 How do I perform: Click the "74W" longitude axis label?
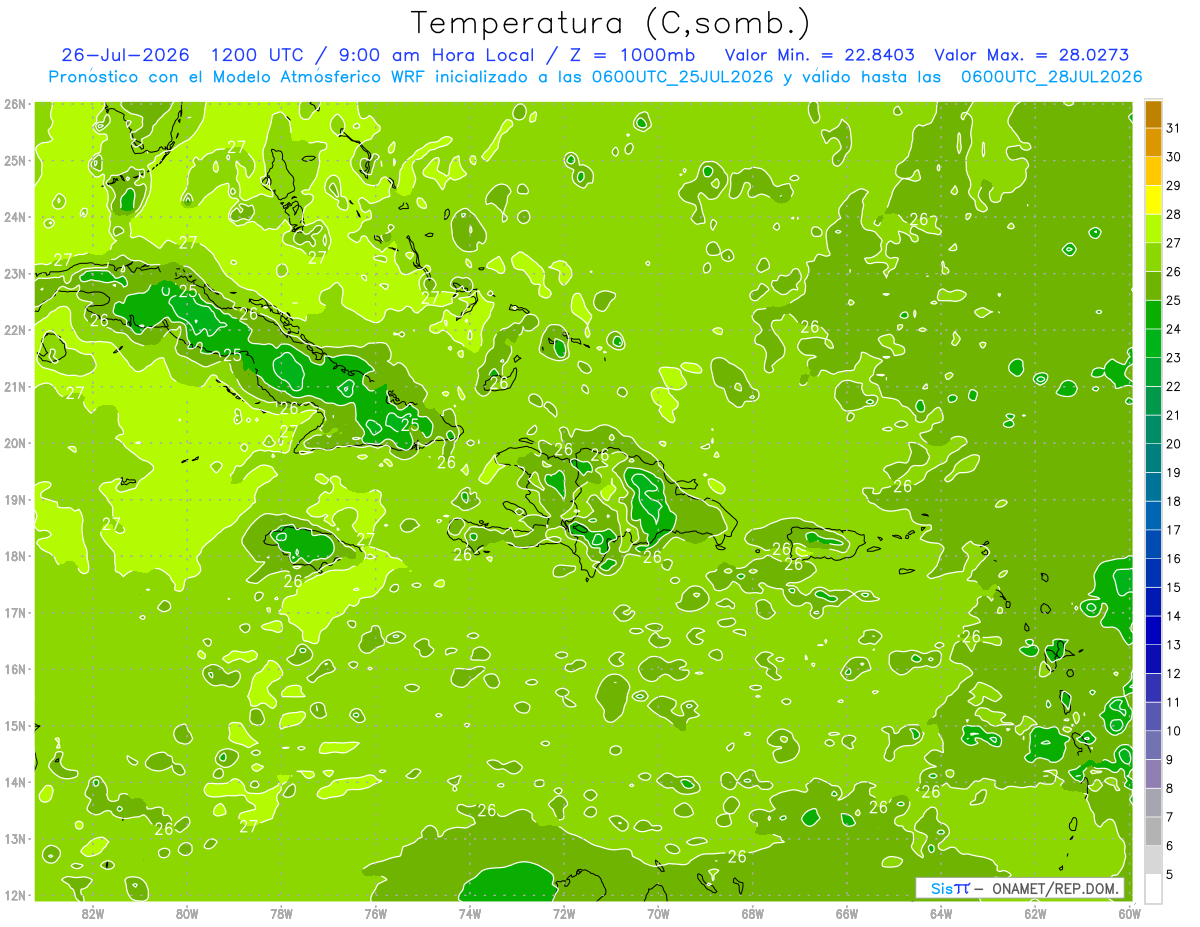[470, 914]
